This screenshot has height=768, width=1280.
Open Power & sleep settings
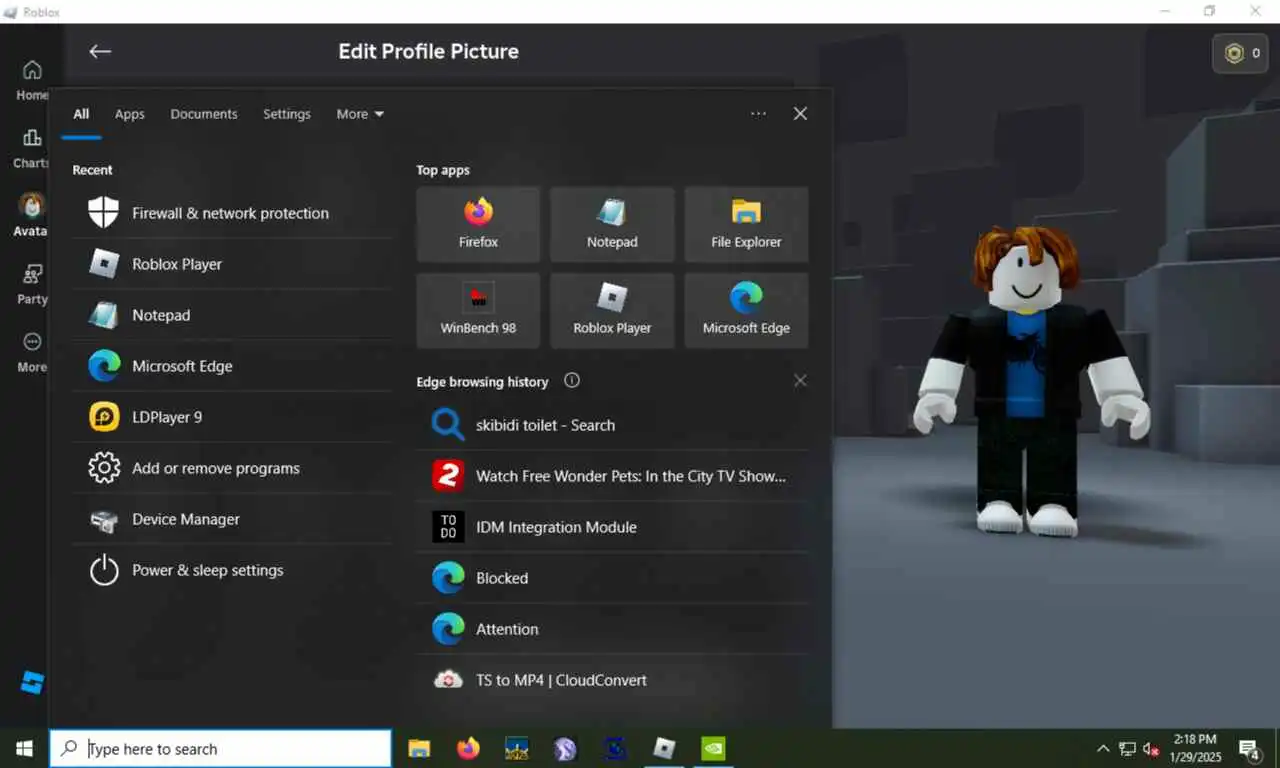click(231, 570)
